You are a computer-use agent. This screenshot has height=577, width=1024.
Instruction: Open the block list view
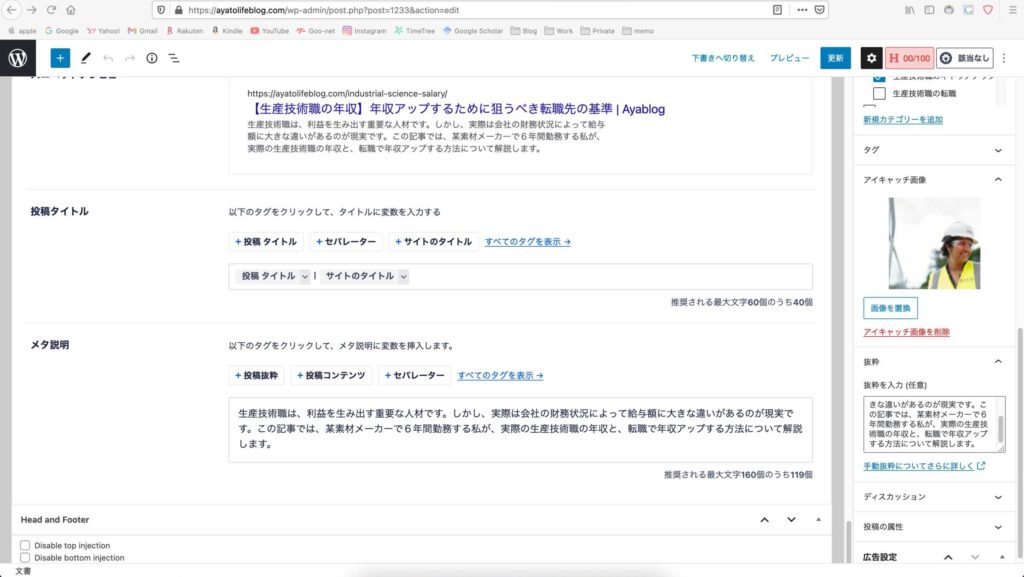[x=174, y=58]
